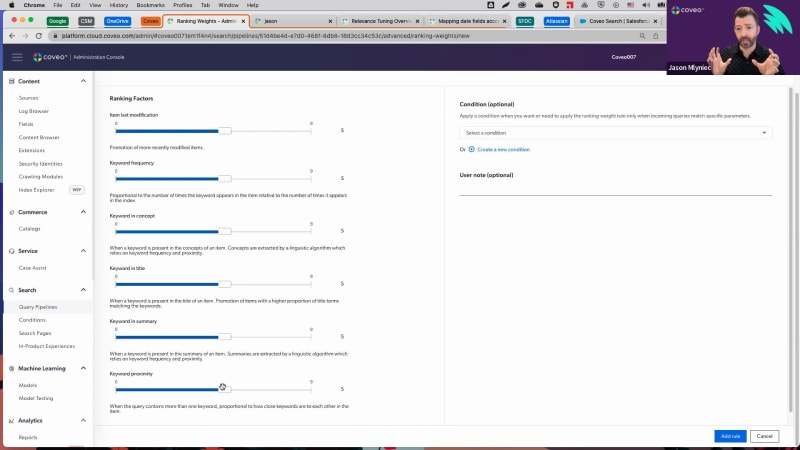Close the Relevance Tuning Overview tab
The image size is (800, 450).
pos(417,21)
